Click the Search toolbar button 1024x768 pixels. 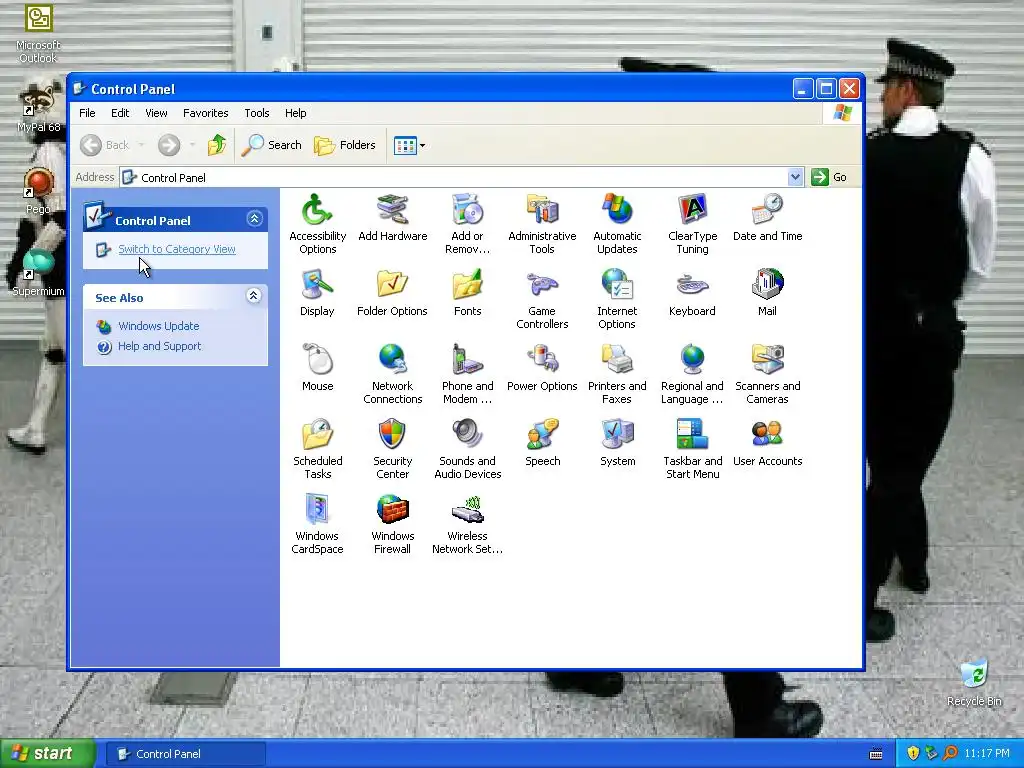(x=272, y=145)
